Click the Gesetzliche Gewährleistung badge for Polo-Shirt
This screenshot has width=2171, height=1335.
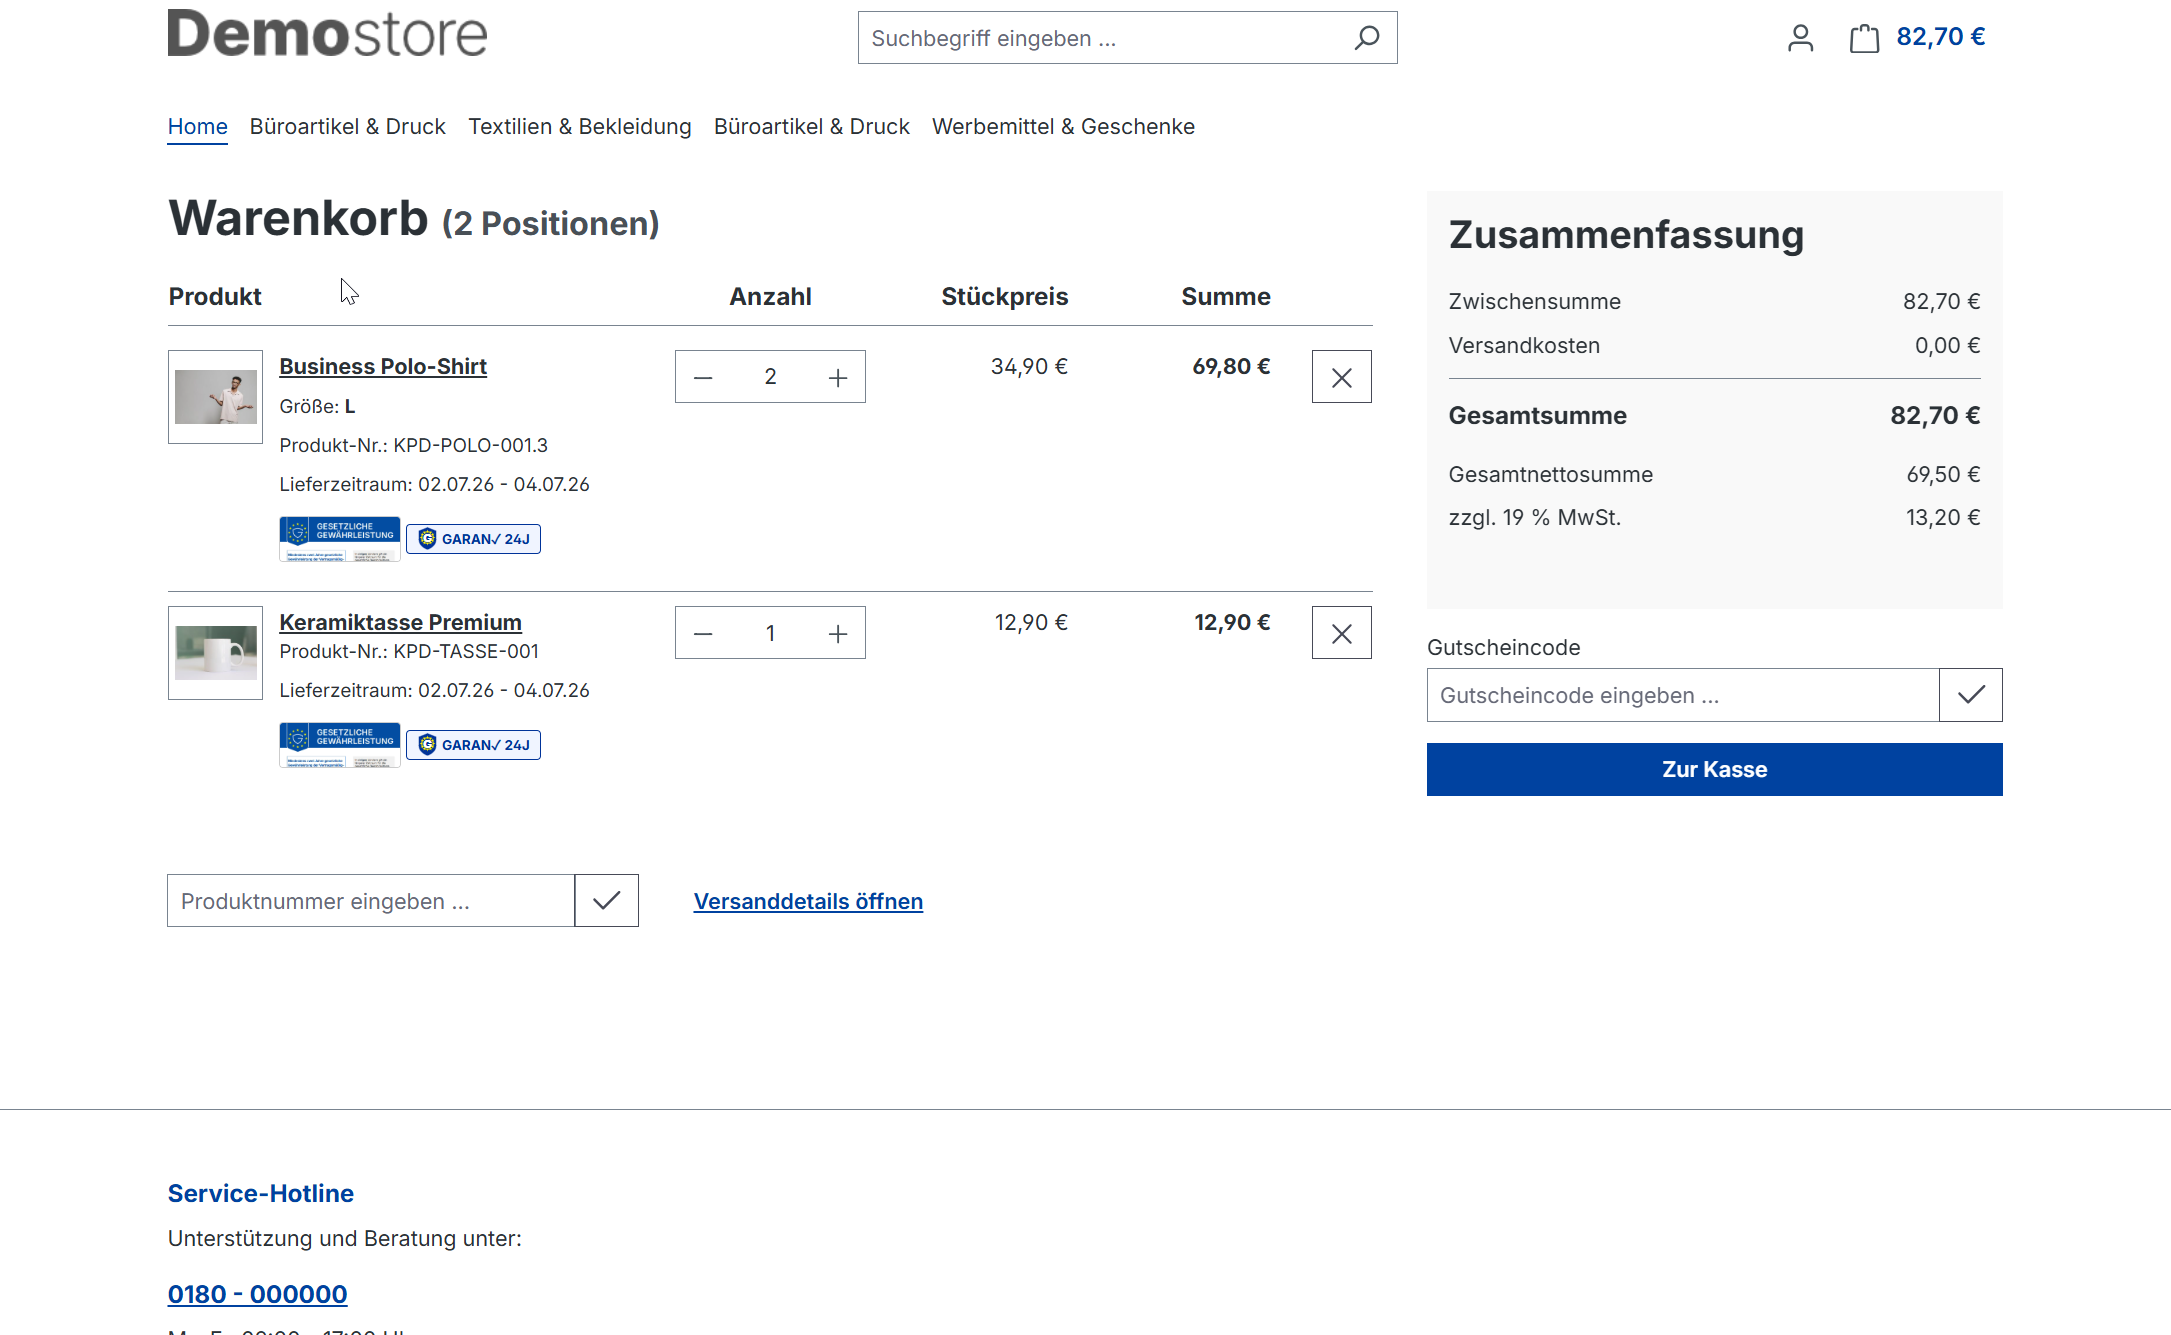tap(340, 539)
